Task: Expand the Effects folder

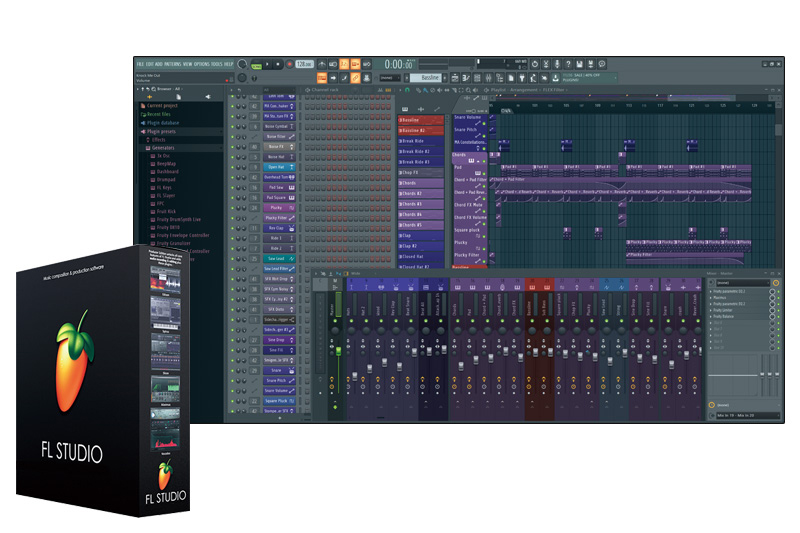Action: 158,140
